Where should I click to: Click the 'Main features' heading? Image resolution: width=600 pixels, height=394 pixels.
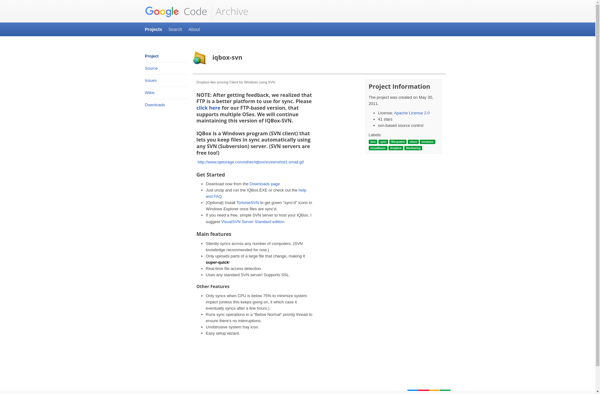tap(214, 234)
